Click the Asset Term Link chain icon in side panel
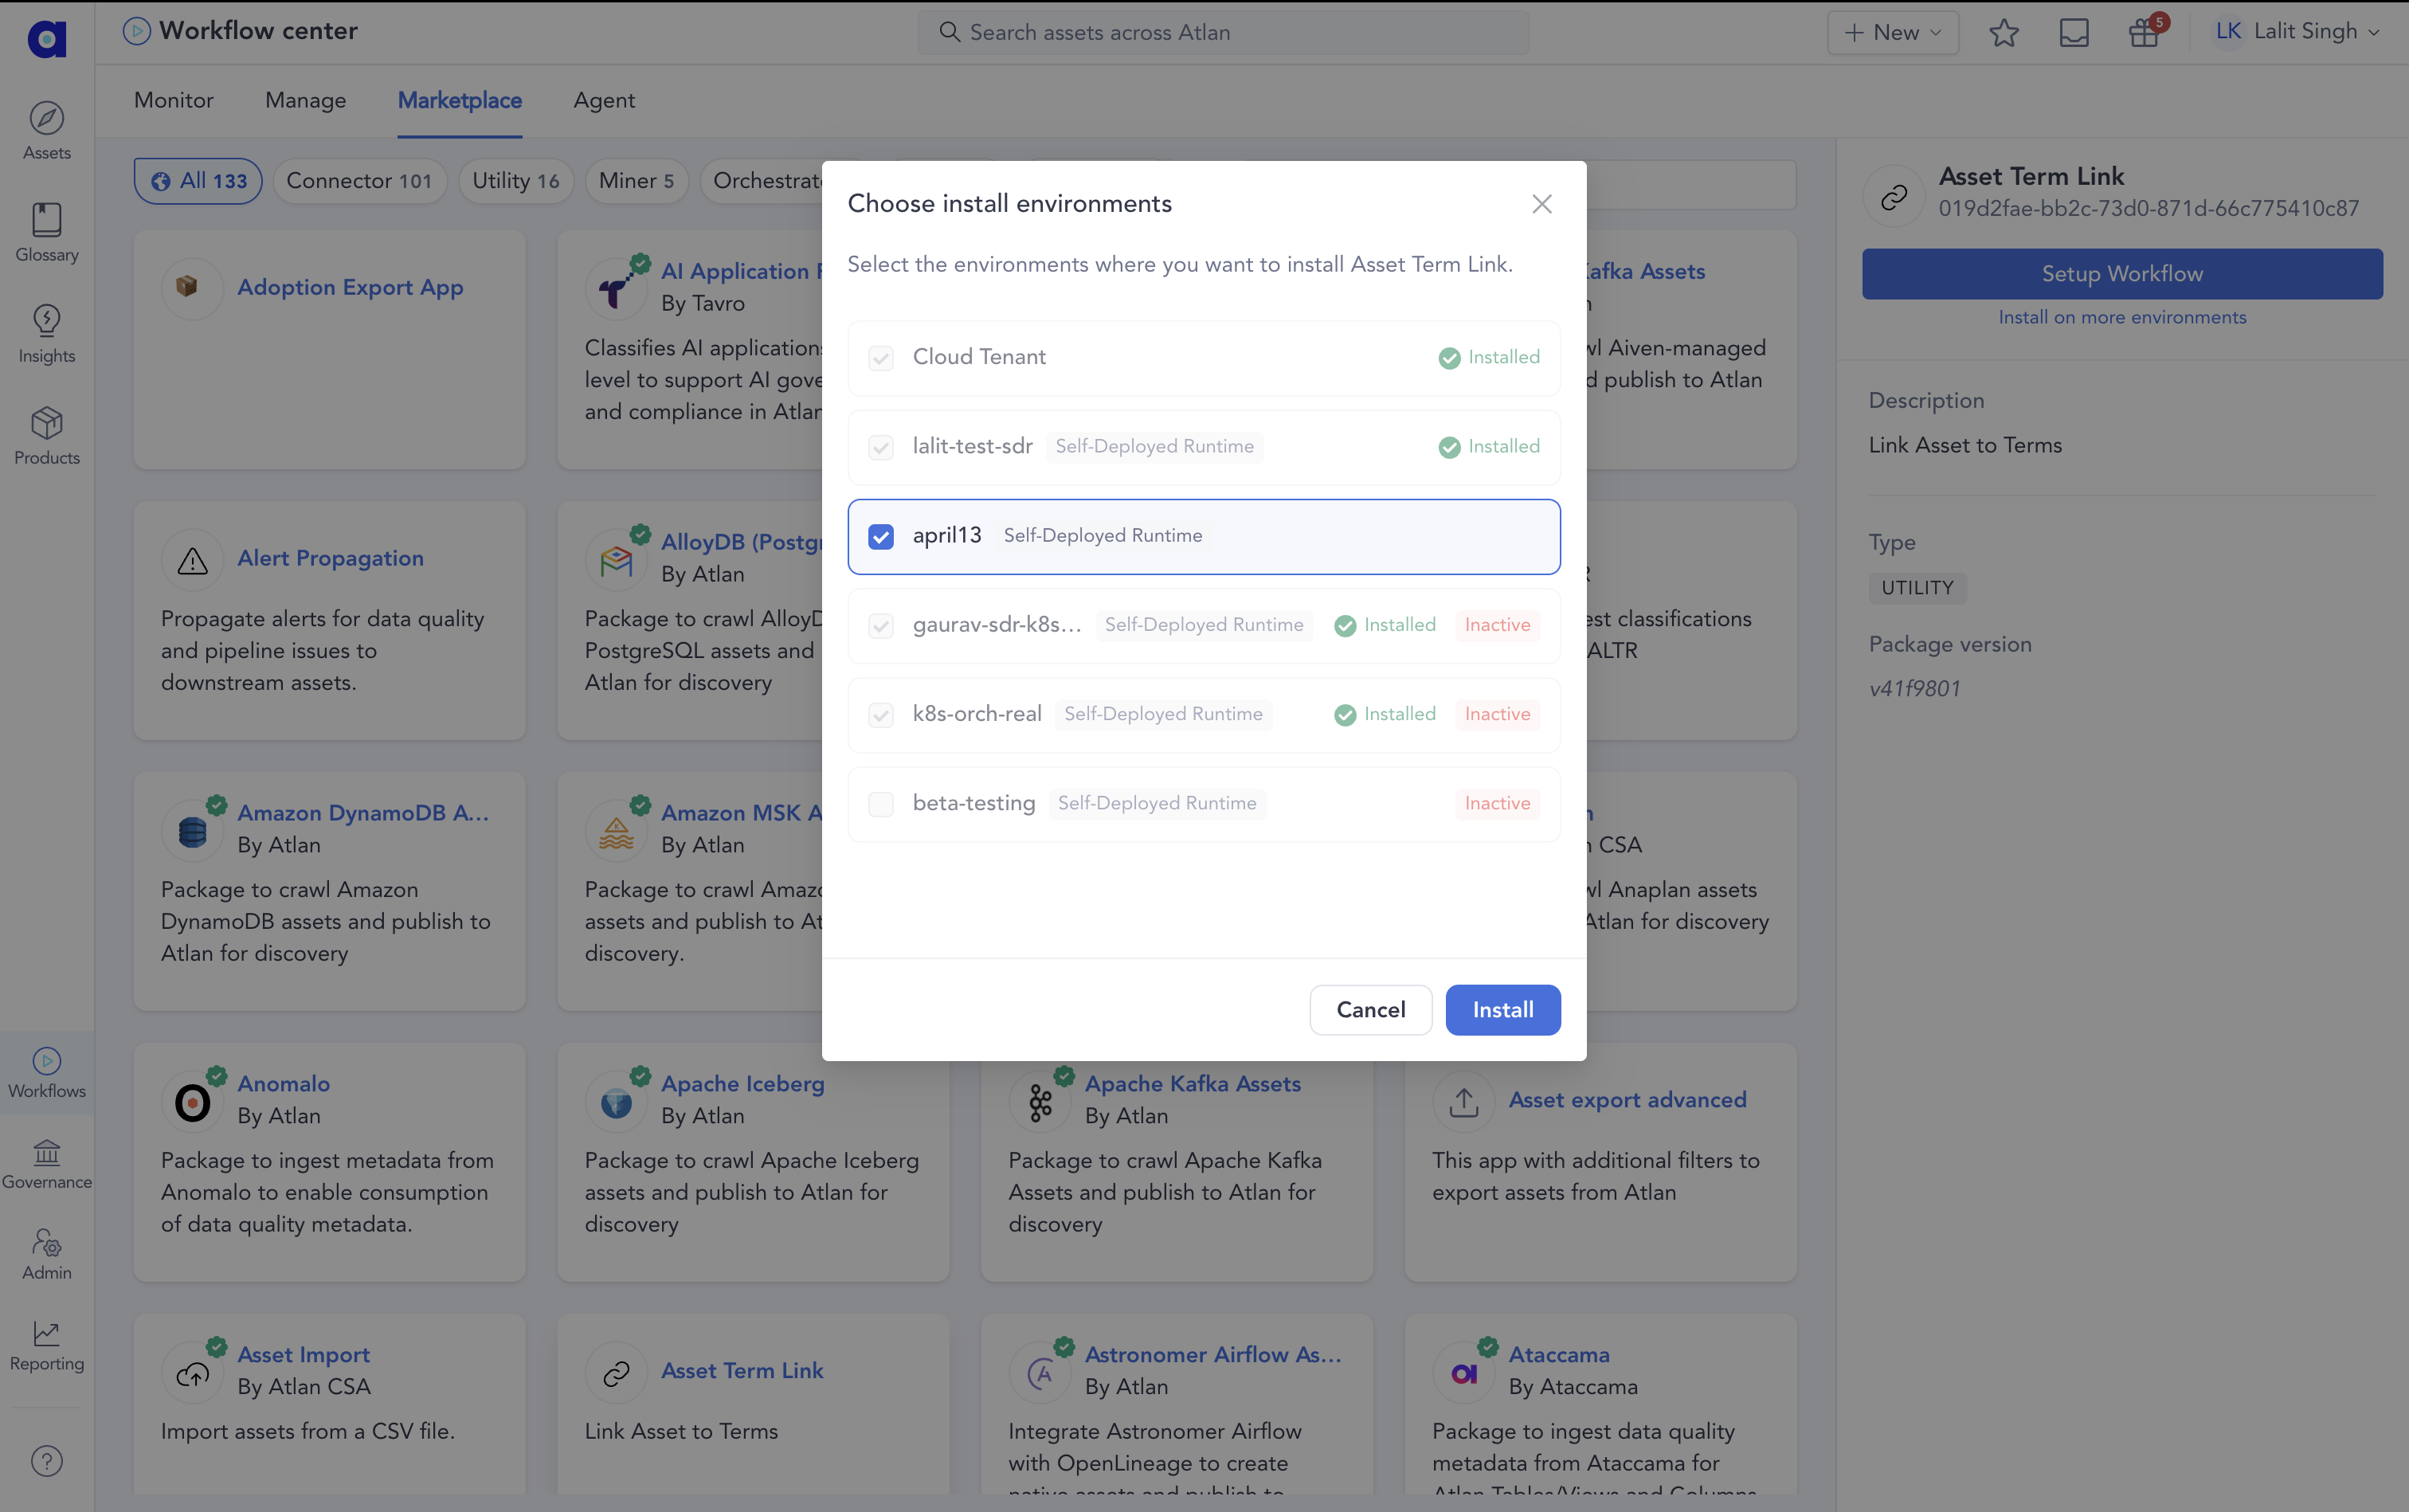This screenshot has width=2409, height=1512. [x=1893, y=196]
